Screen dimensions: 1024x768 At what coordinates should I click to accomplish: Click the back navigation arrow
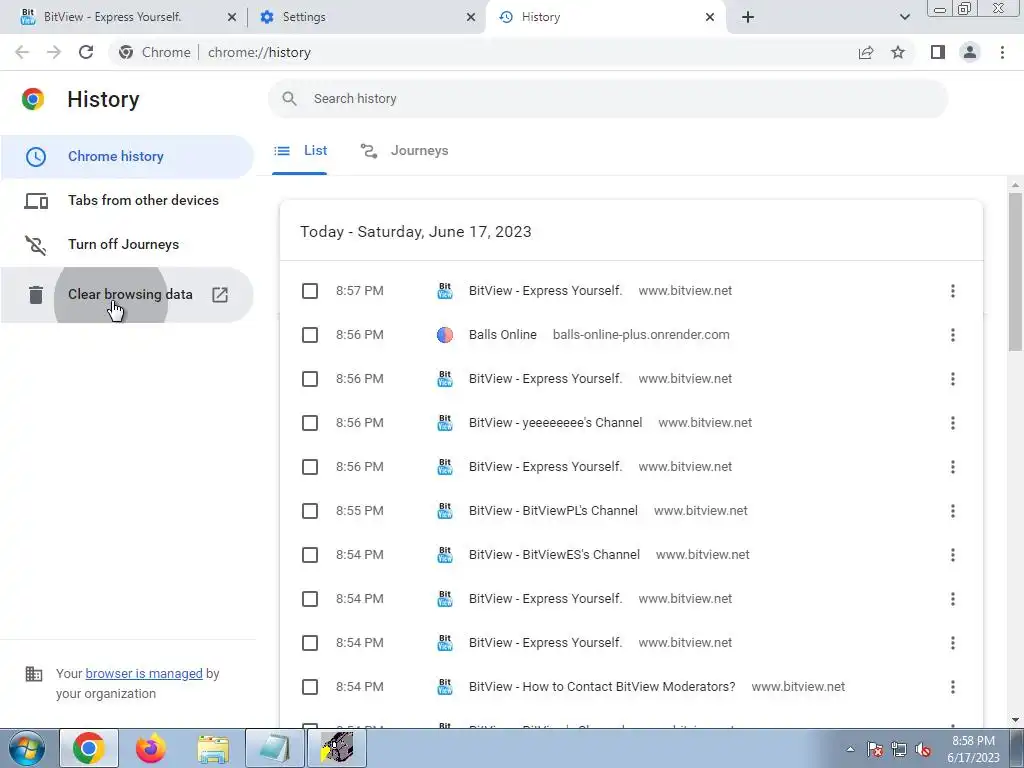click(22, 52)
